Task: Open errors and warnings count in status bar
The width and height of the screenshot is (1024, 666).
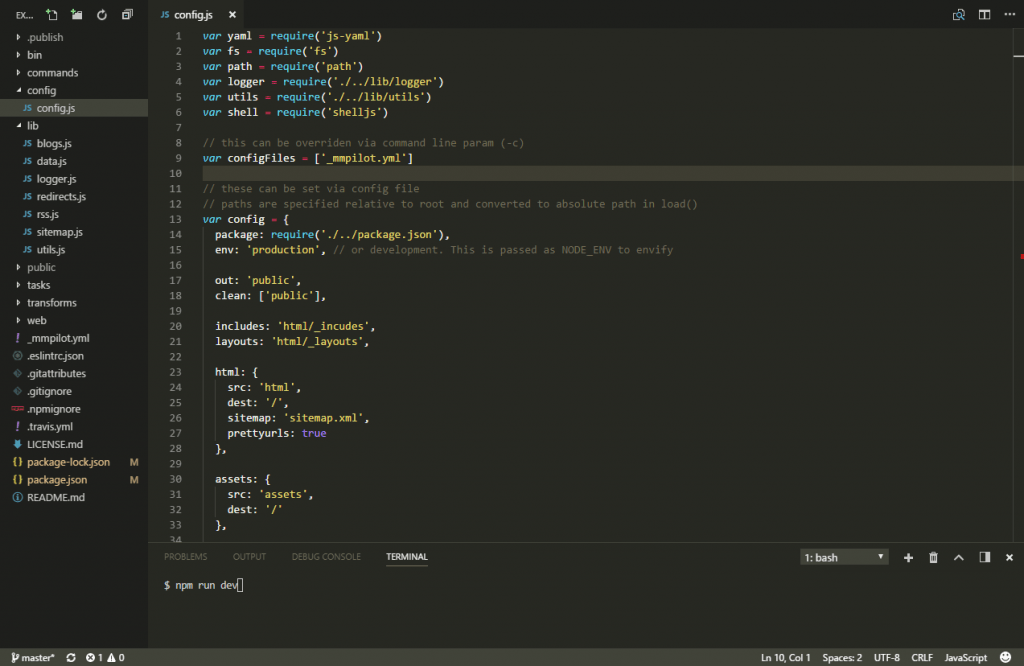Action: click(105, 658)
